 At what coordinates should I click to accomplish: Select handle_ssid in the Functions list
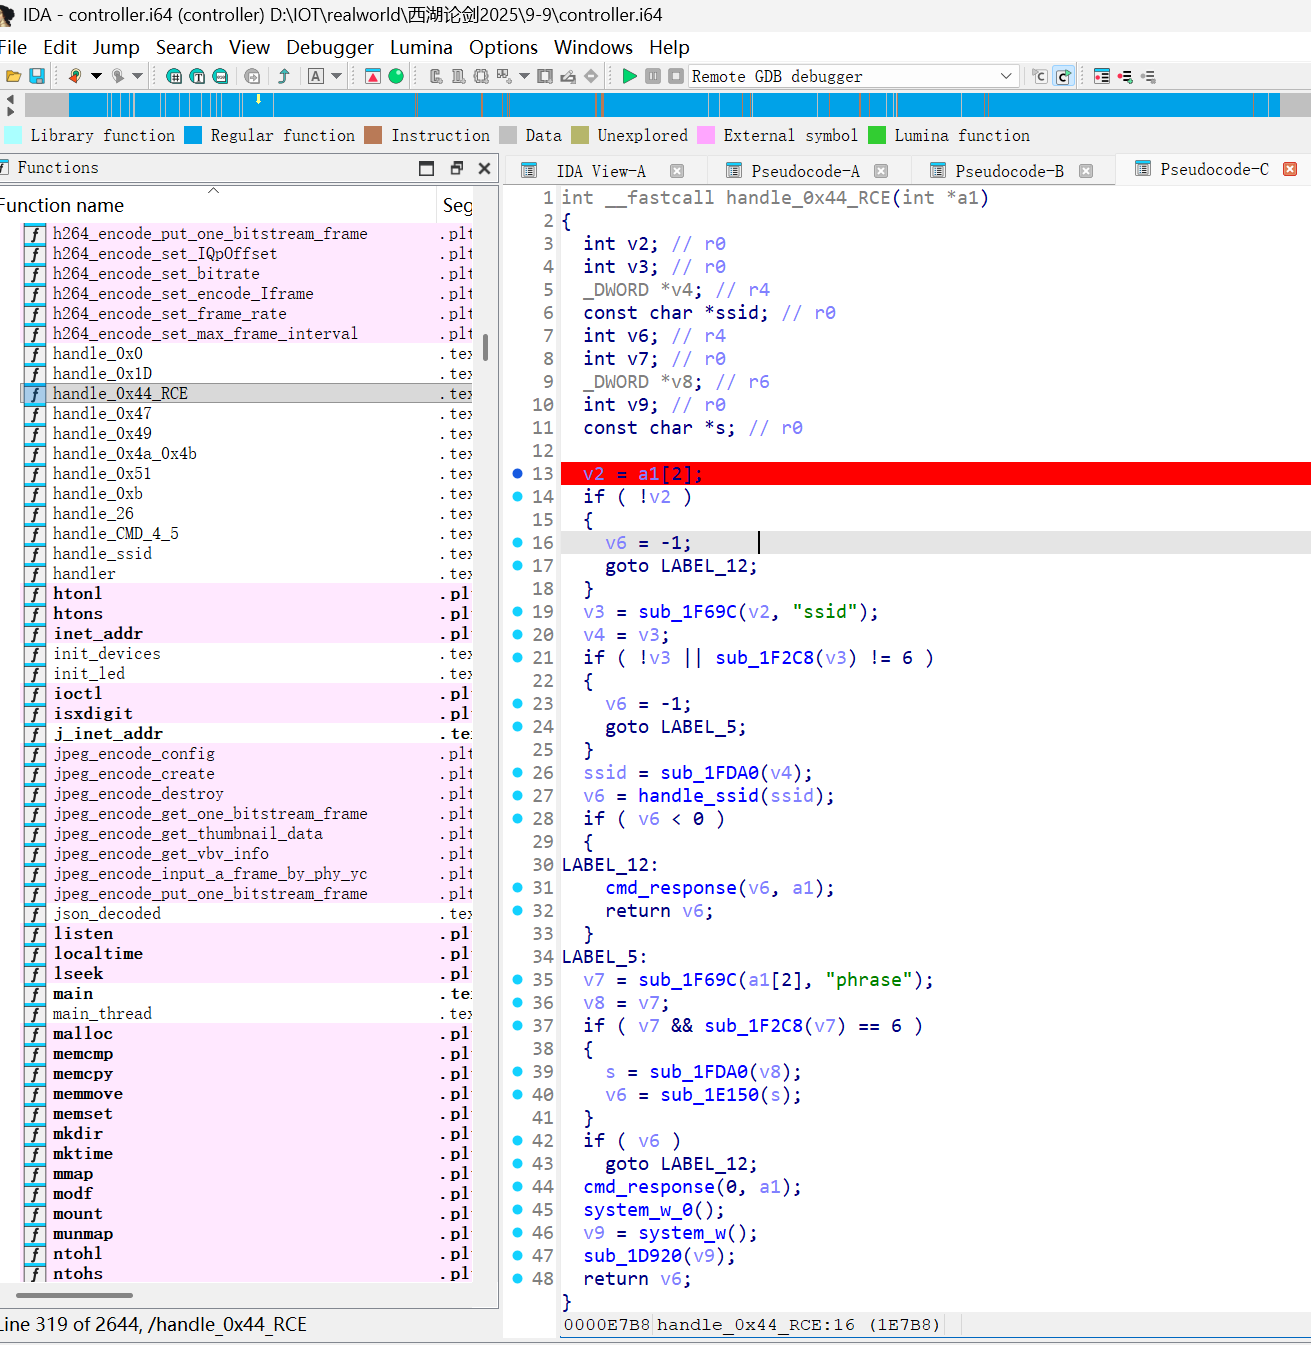tap(102, 553)
